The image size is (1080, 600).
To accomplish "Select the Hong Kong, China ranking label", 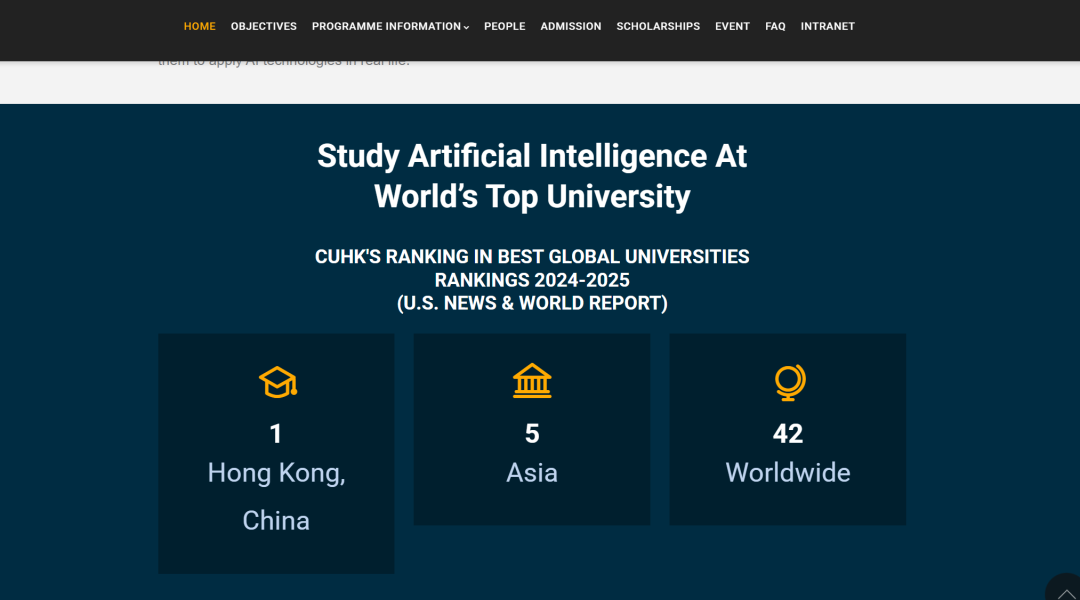I will 276,496.
